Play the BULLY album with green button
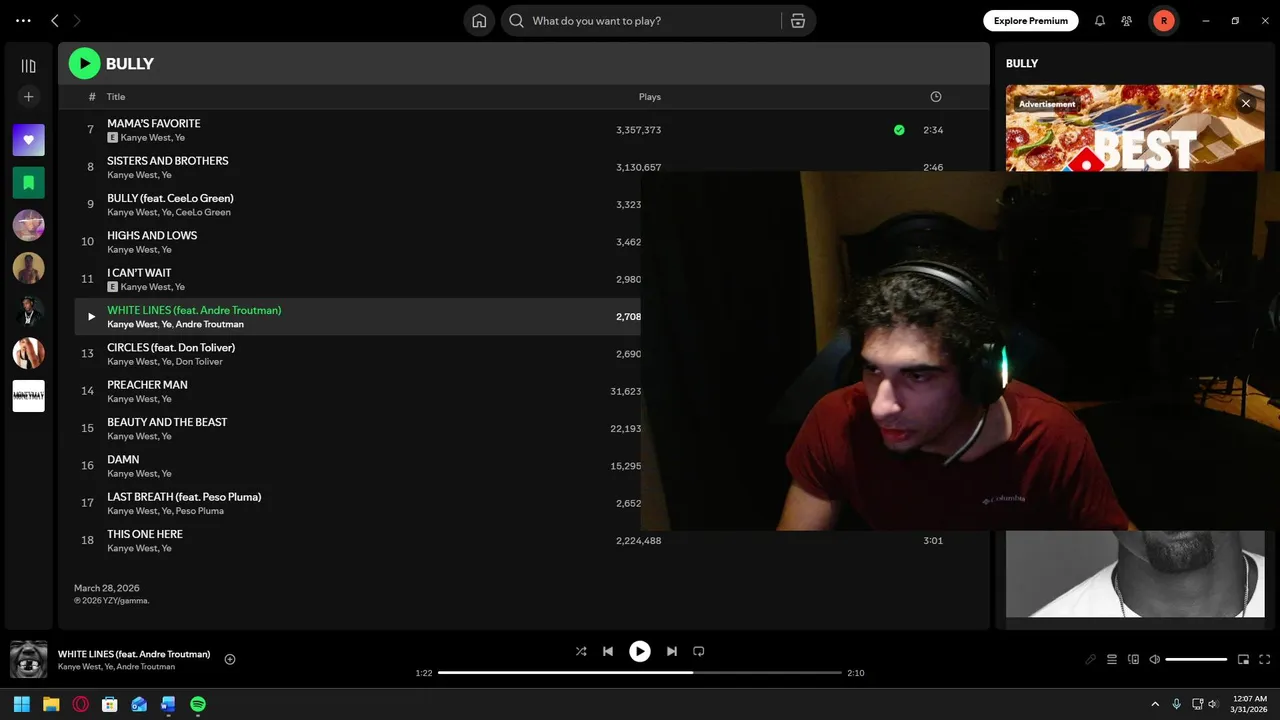The height and width of the screenshot is (720, 1280). [84, 63]
